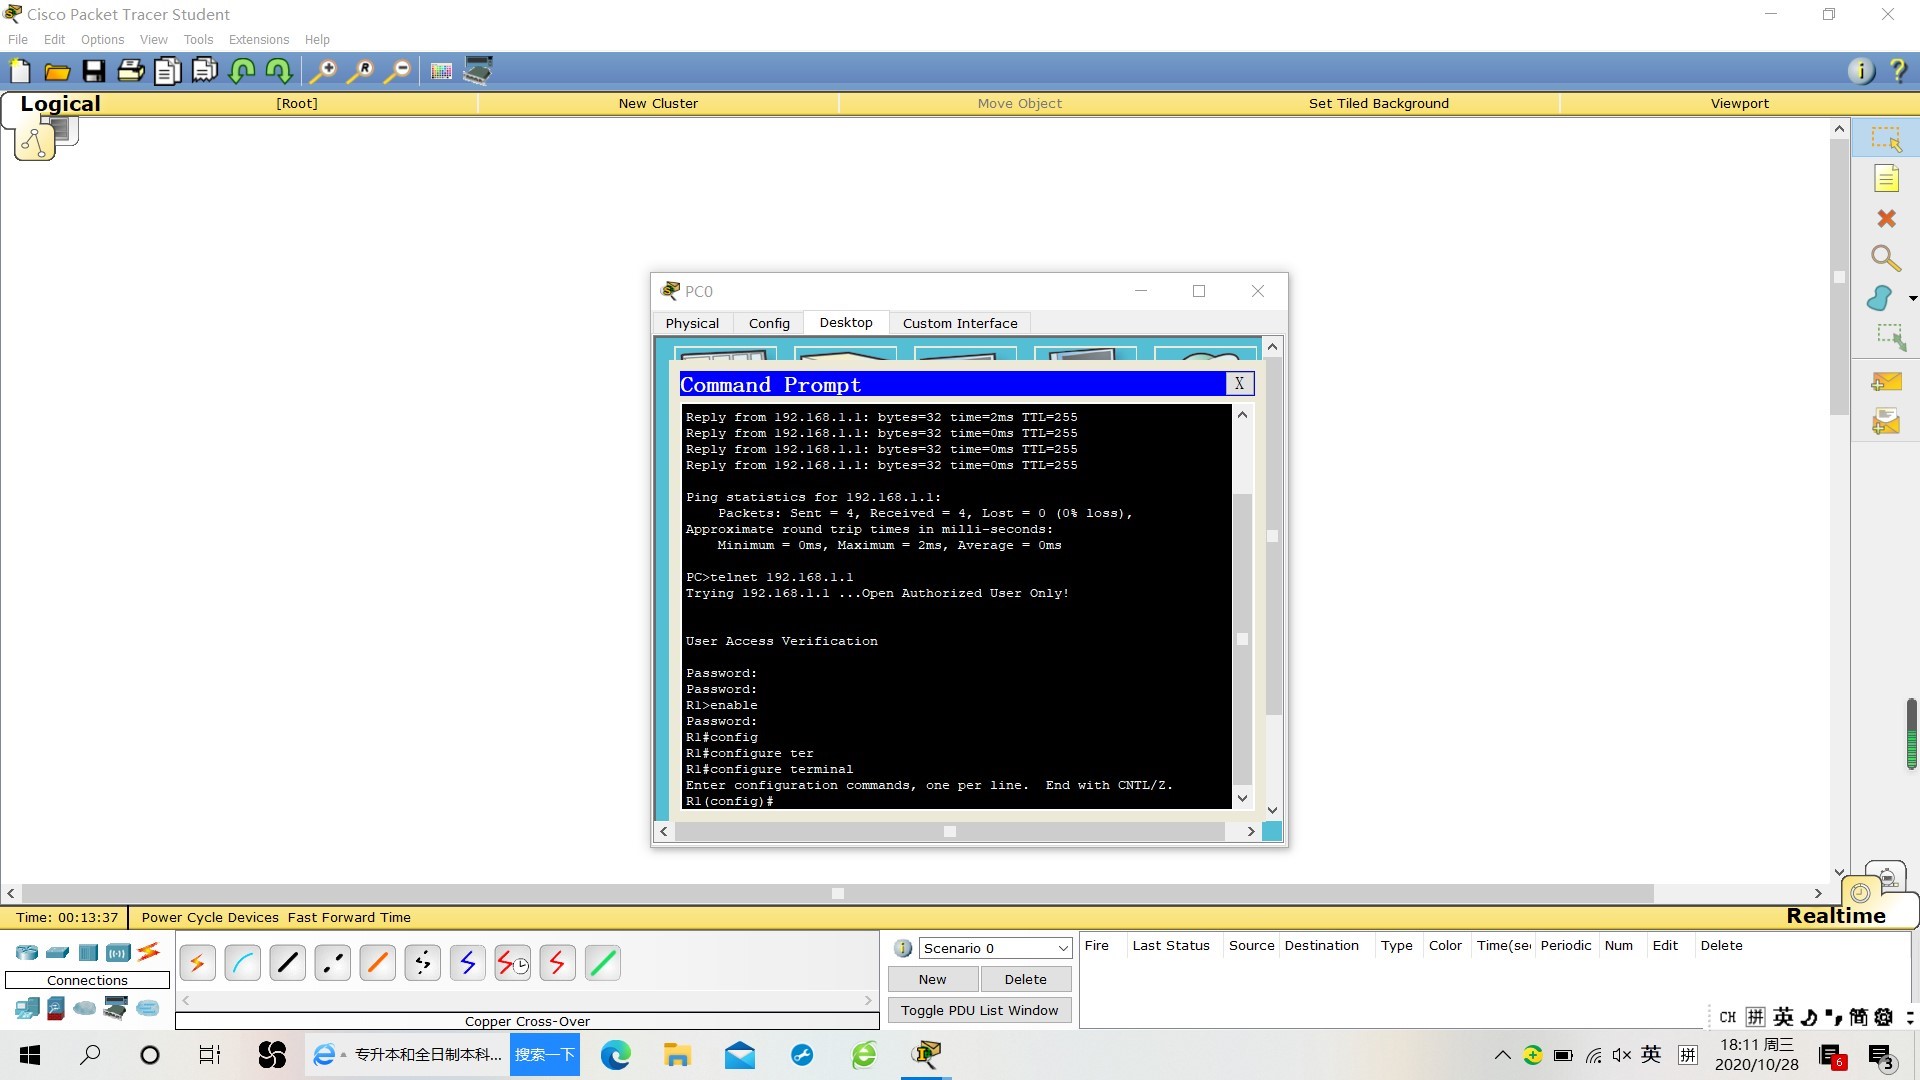Open the question mark Help icon
This screenshot has height=1080, width=1920.
point(1898,71)
